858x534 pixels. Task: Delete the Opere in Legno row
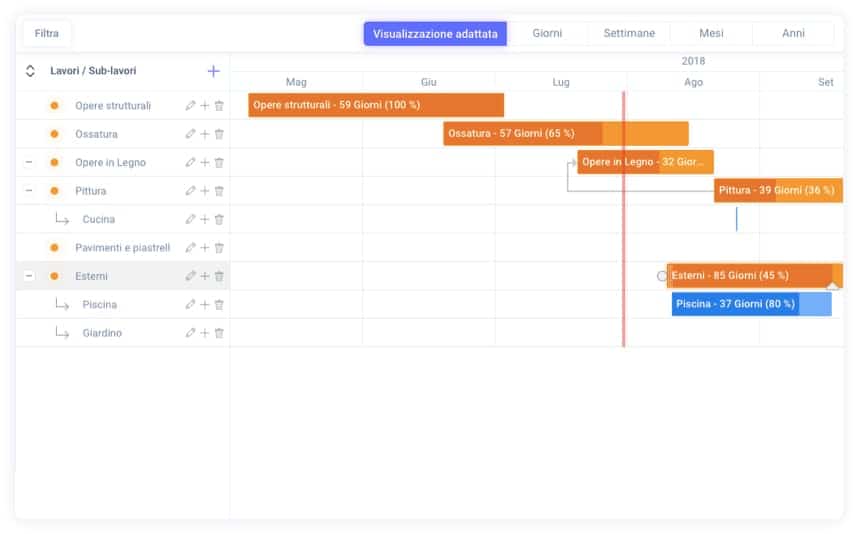click(219, 162)
